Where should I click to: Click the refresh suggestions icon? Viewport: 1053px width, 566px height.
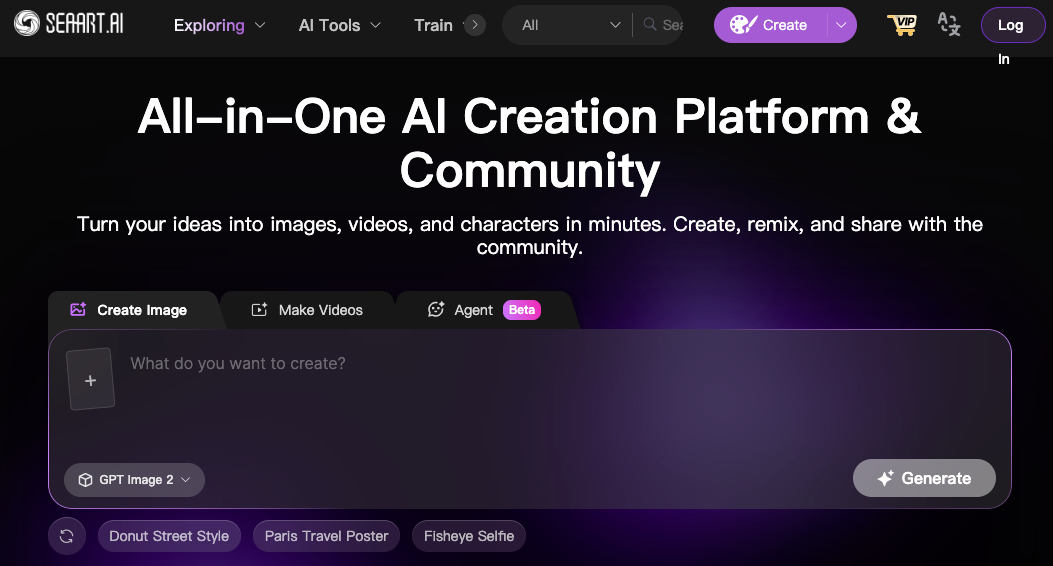66,536
